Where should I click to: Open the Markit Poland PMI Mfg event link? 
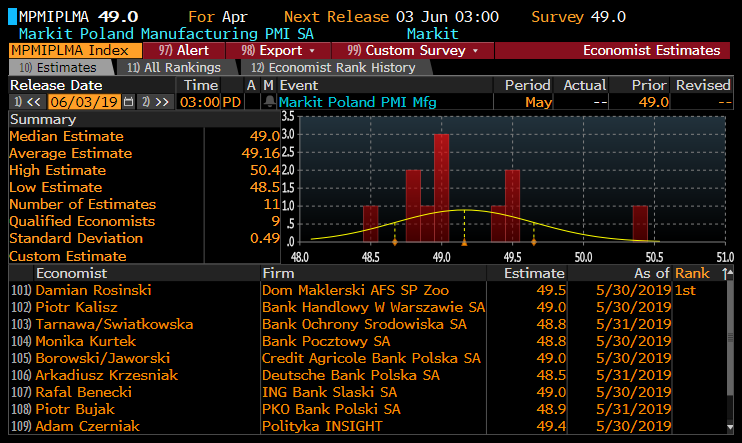357,102
